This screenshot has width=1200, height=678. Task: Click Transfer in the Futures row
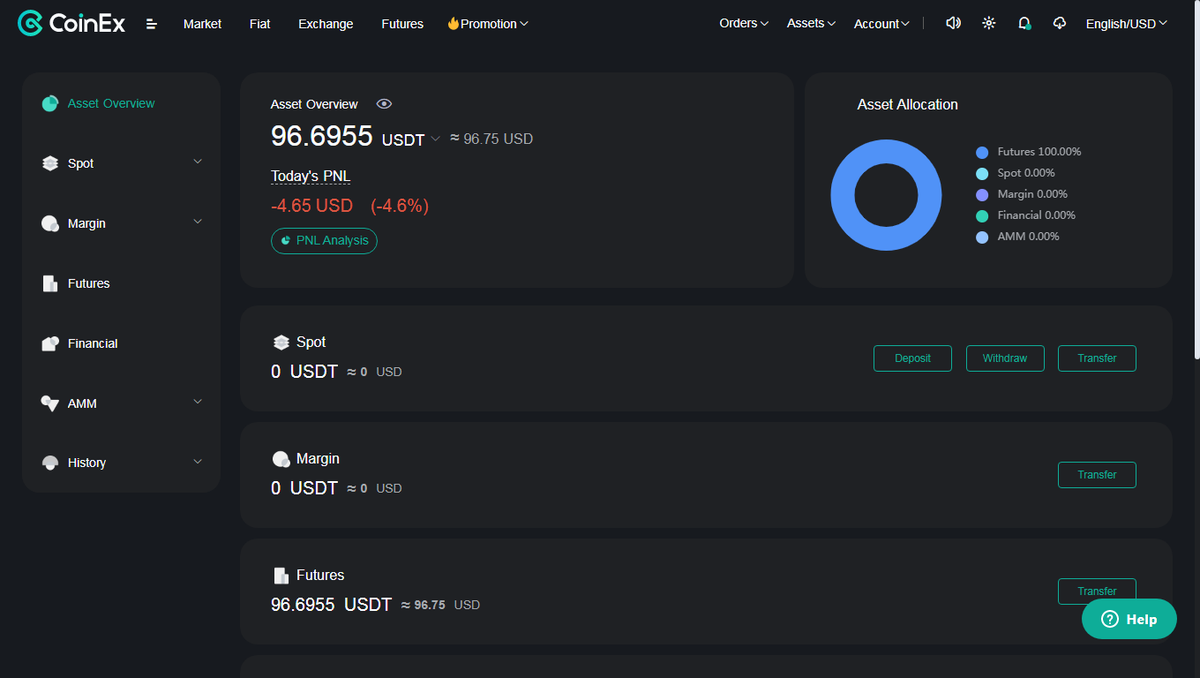click(1097, 591)
